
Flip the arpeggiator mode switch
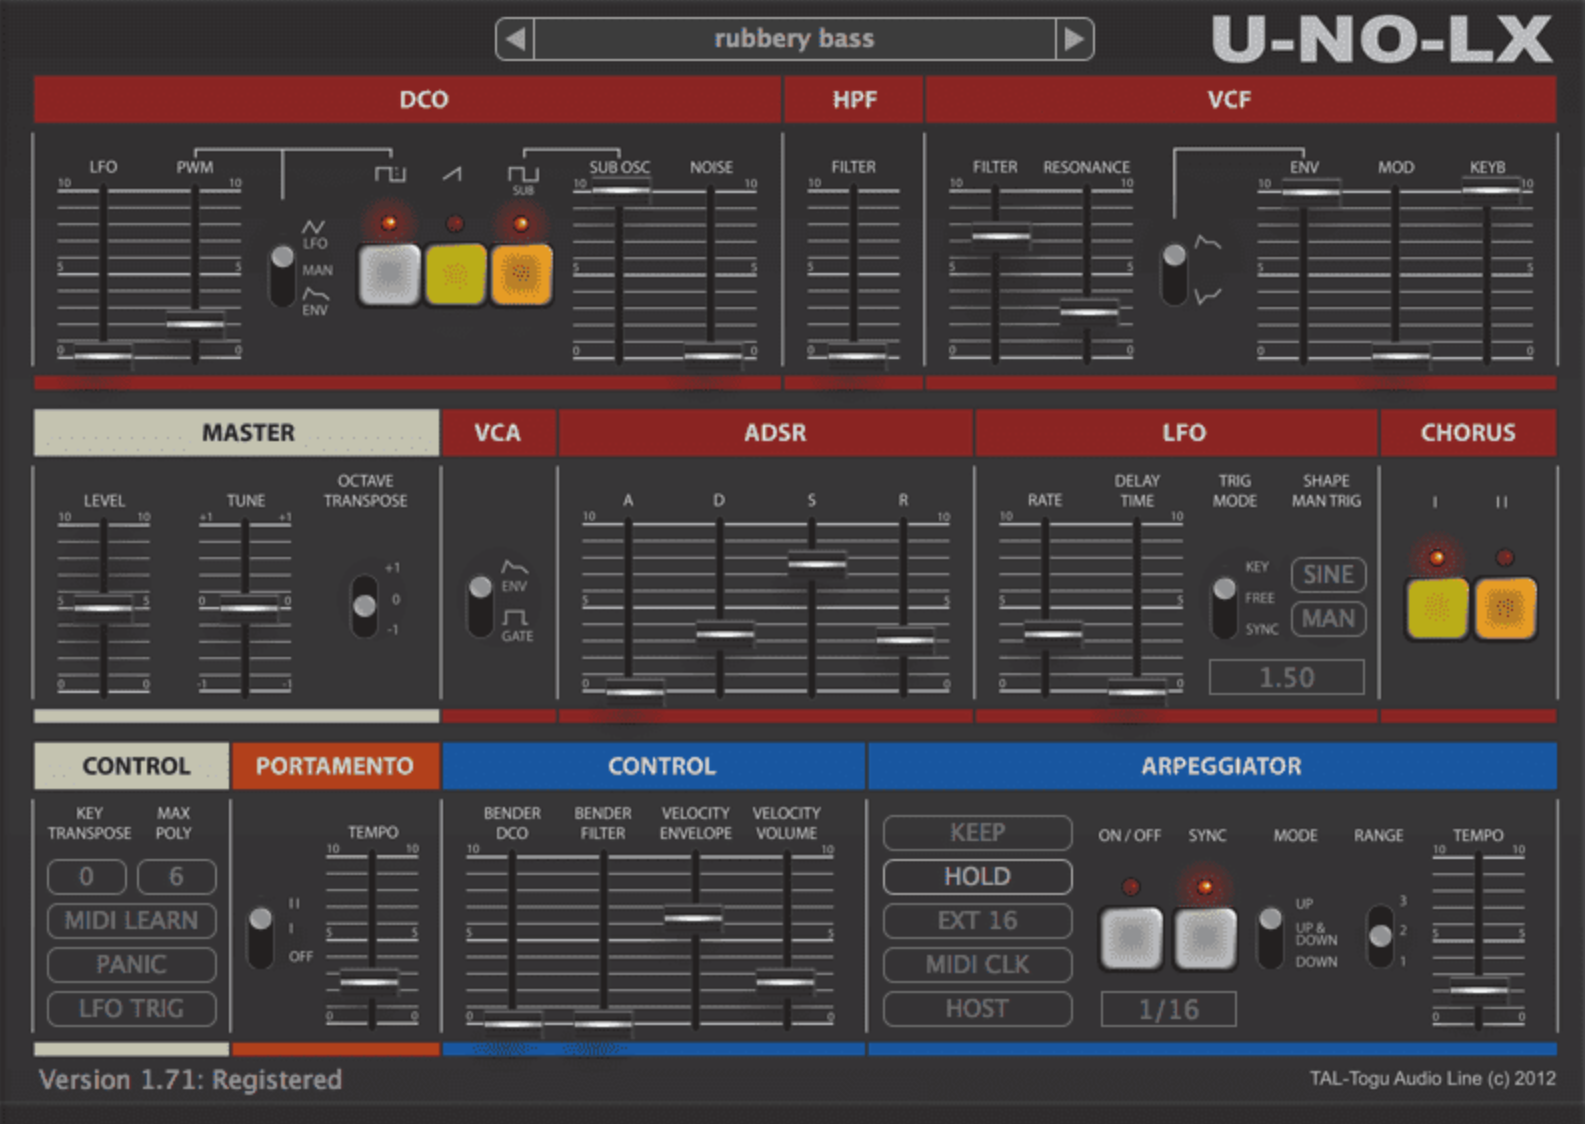click(1270, 937)
